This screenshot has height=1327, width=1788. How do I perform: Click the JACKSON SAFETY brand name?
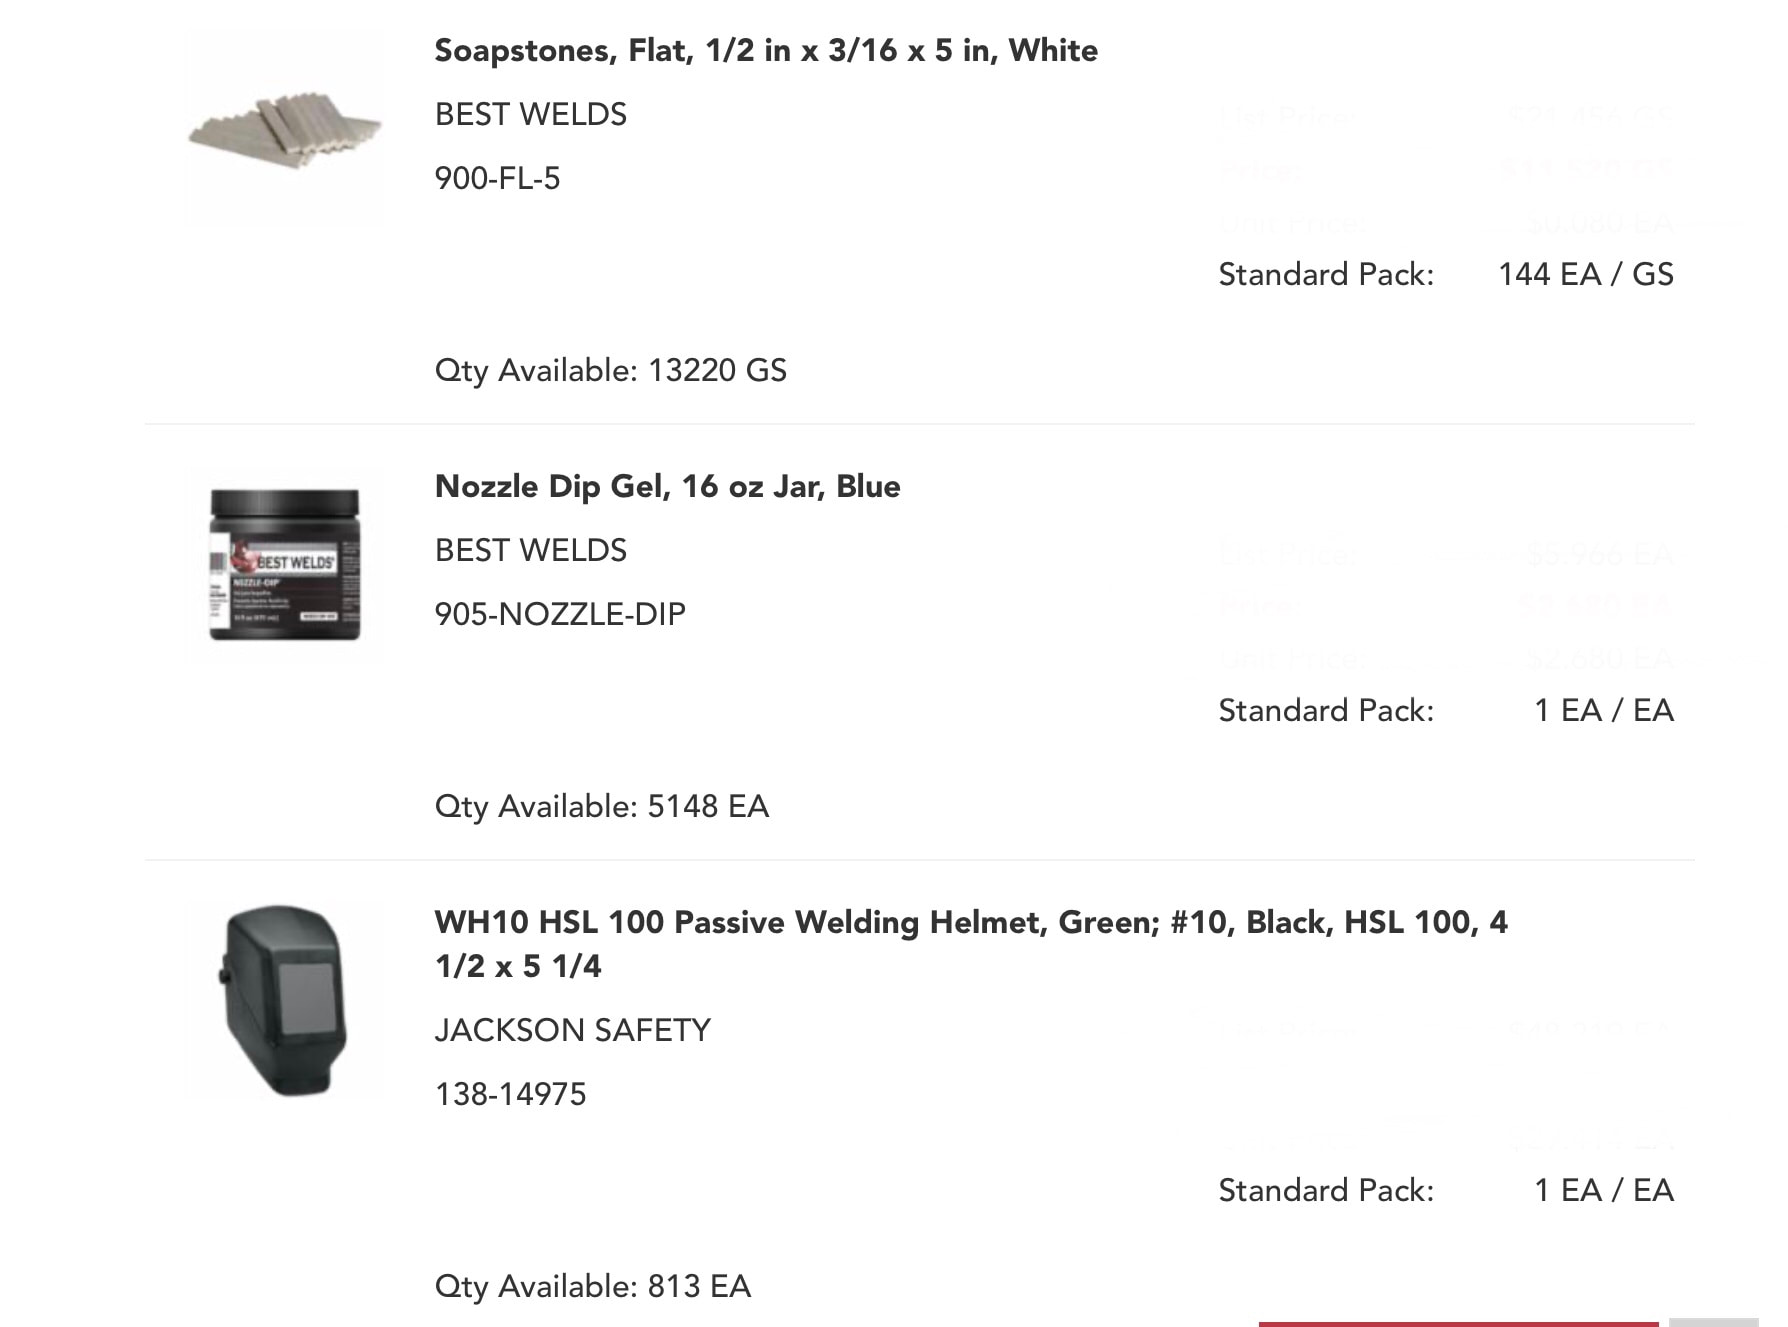click(x=573, y=1030)
